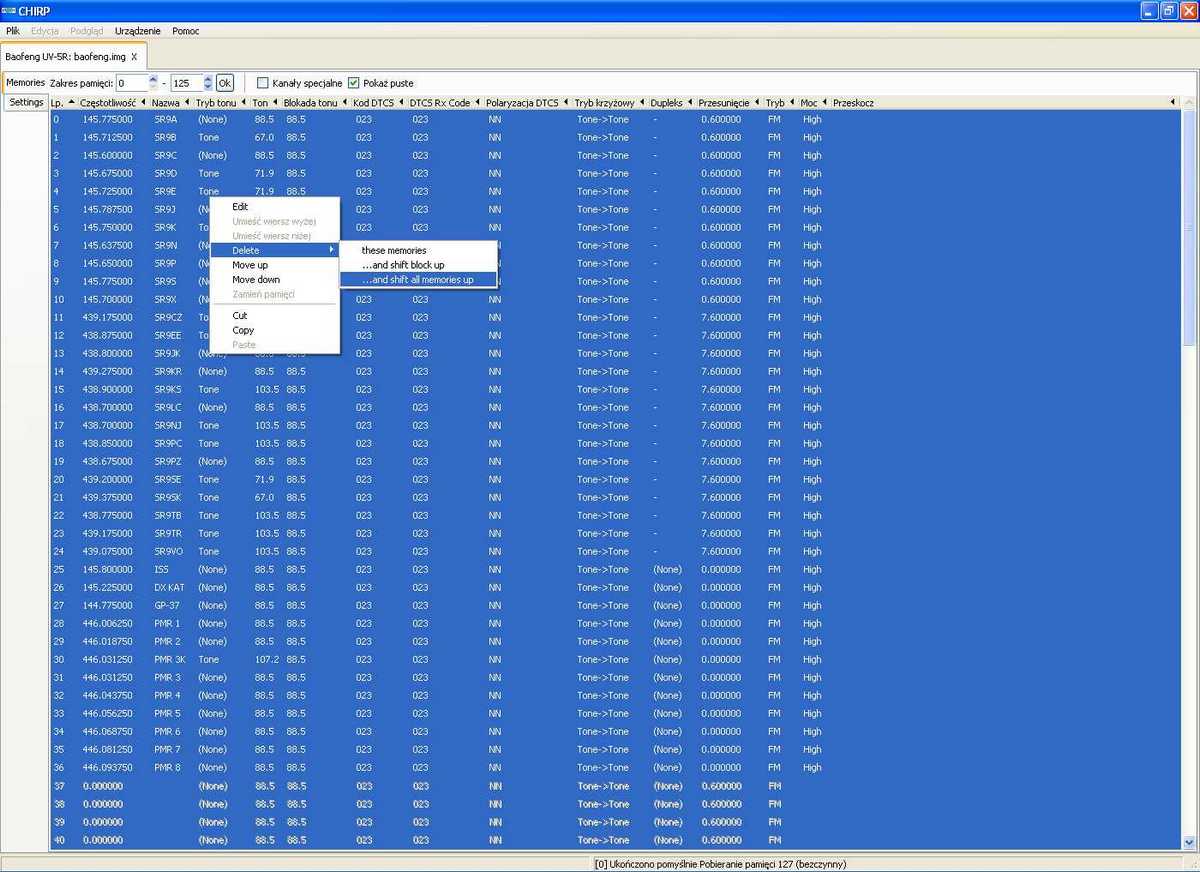
Task: Open the Urządzenie menu
Action: [x=137, y=31]
